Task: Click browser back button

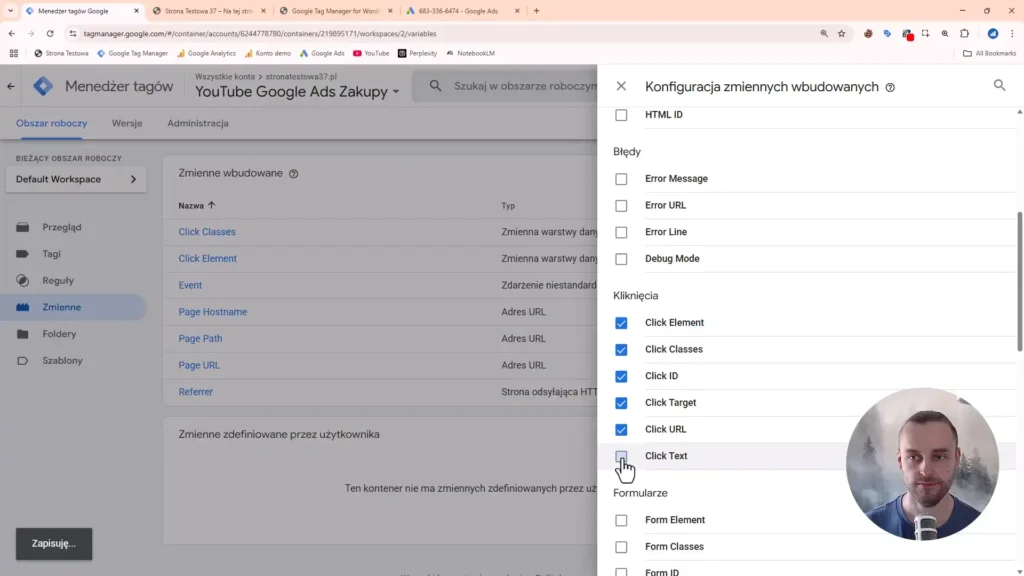Action: pyautogui.click(x=12, y=33)
